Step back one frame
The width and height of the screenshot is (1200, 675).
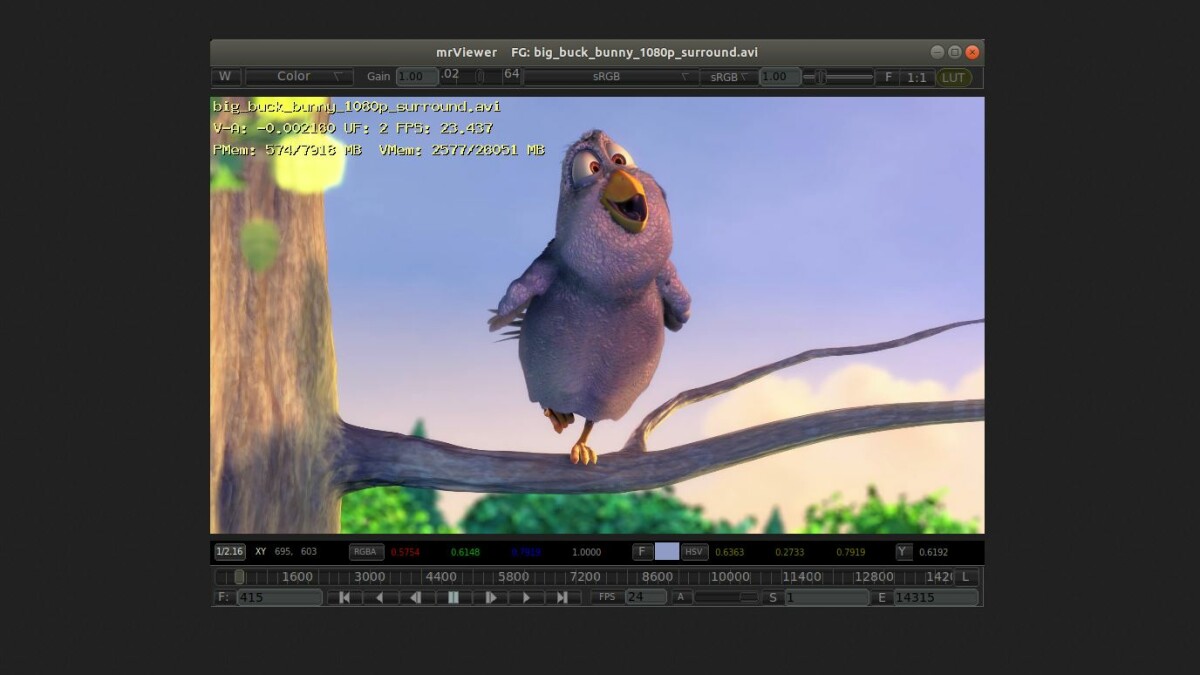(416, 597)
